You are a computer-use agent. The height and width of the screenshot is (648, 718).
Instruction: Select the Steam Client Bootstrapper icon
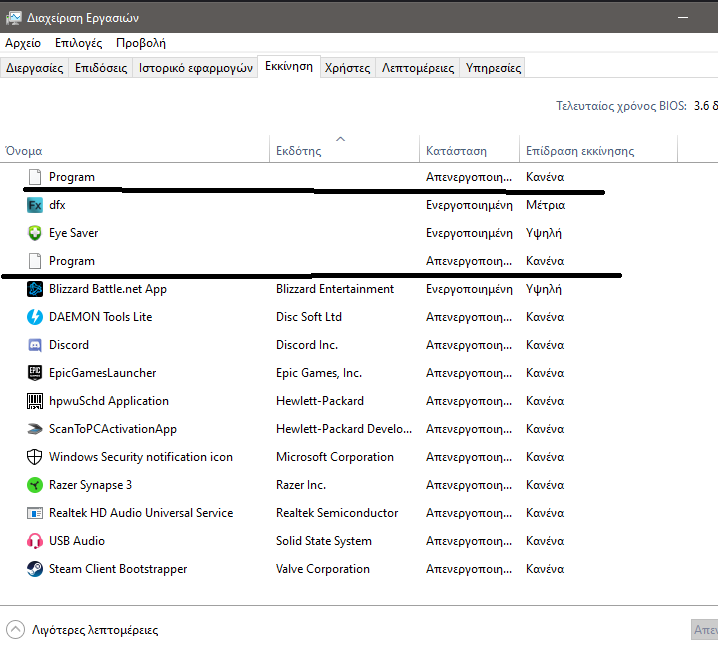35,569
